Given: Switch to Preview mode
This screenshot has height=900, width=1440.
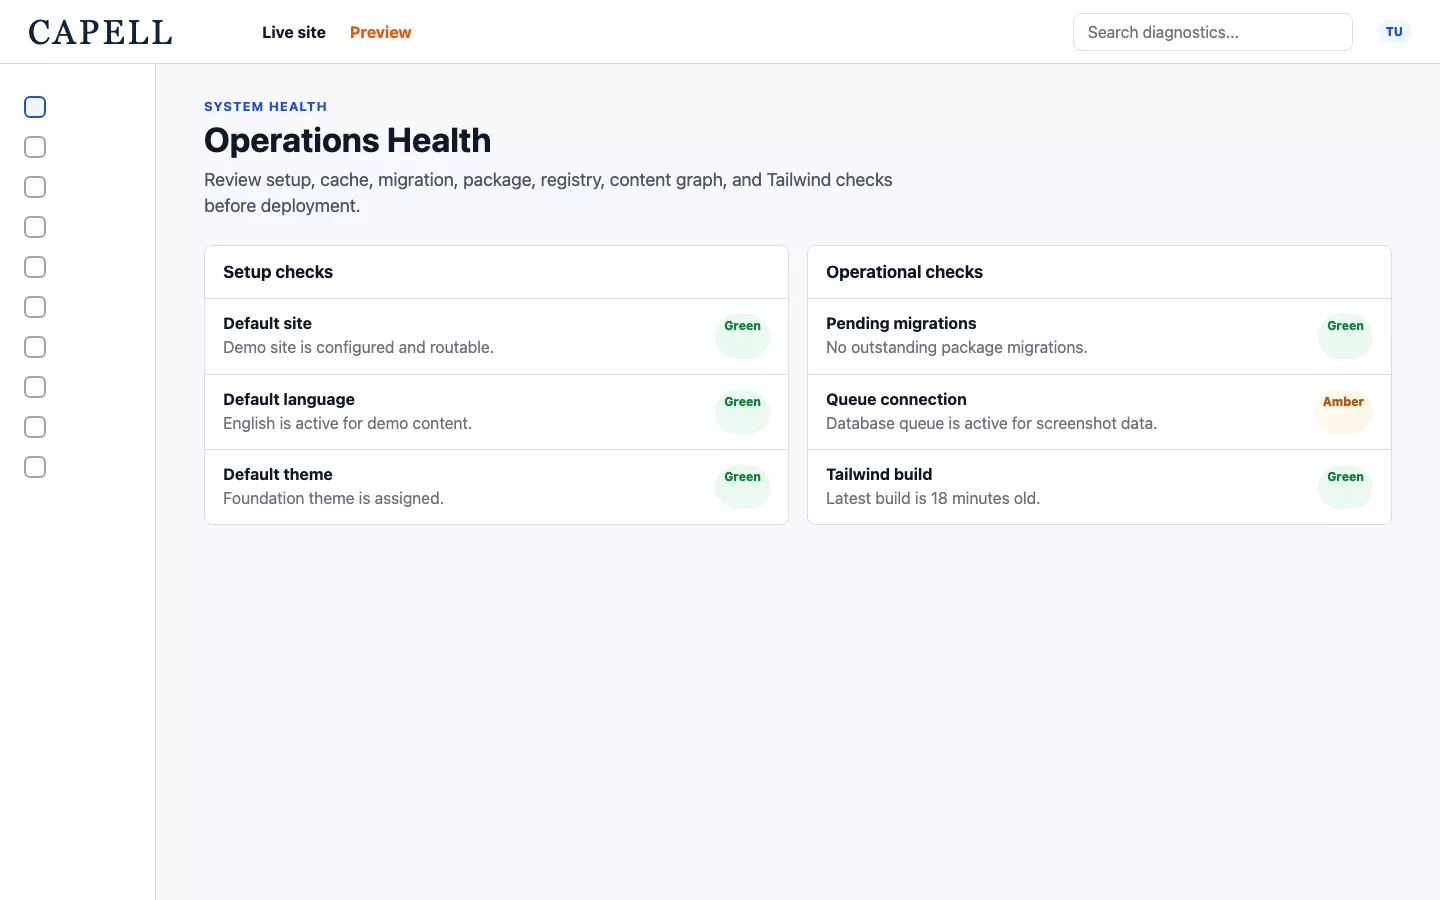Looking at the screenshot, I should (380, 32).
